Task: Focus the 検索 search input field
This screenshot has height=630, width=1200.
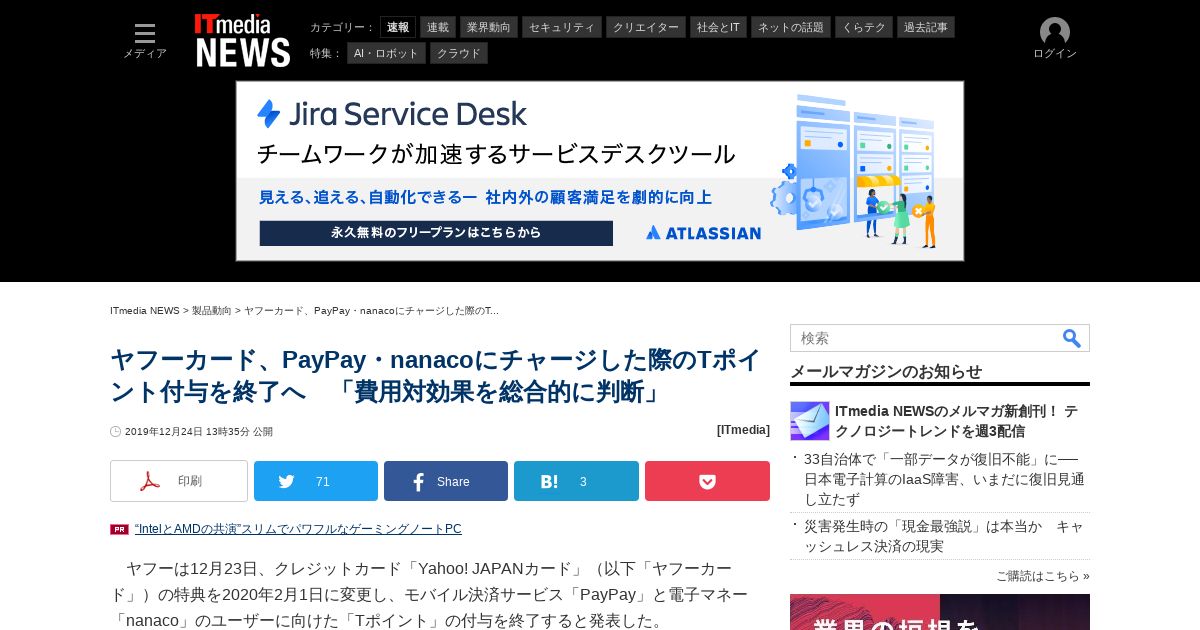Action: point(925,338)
